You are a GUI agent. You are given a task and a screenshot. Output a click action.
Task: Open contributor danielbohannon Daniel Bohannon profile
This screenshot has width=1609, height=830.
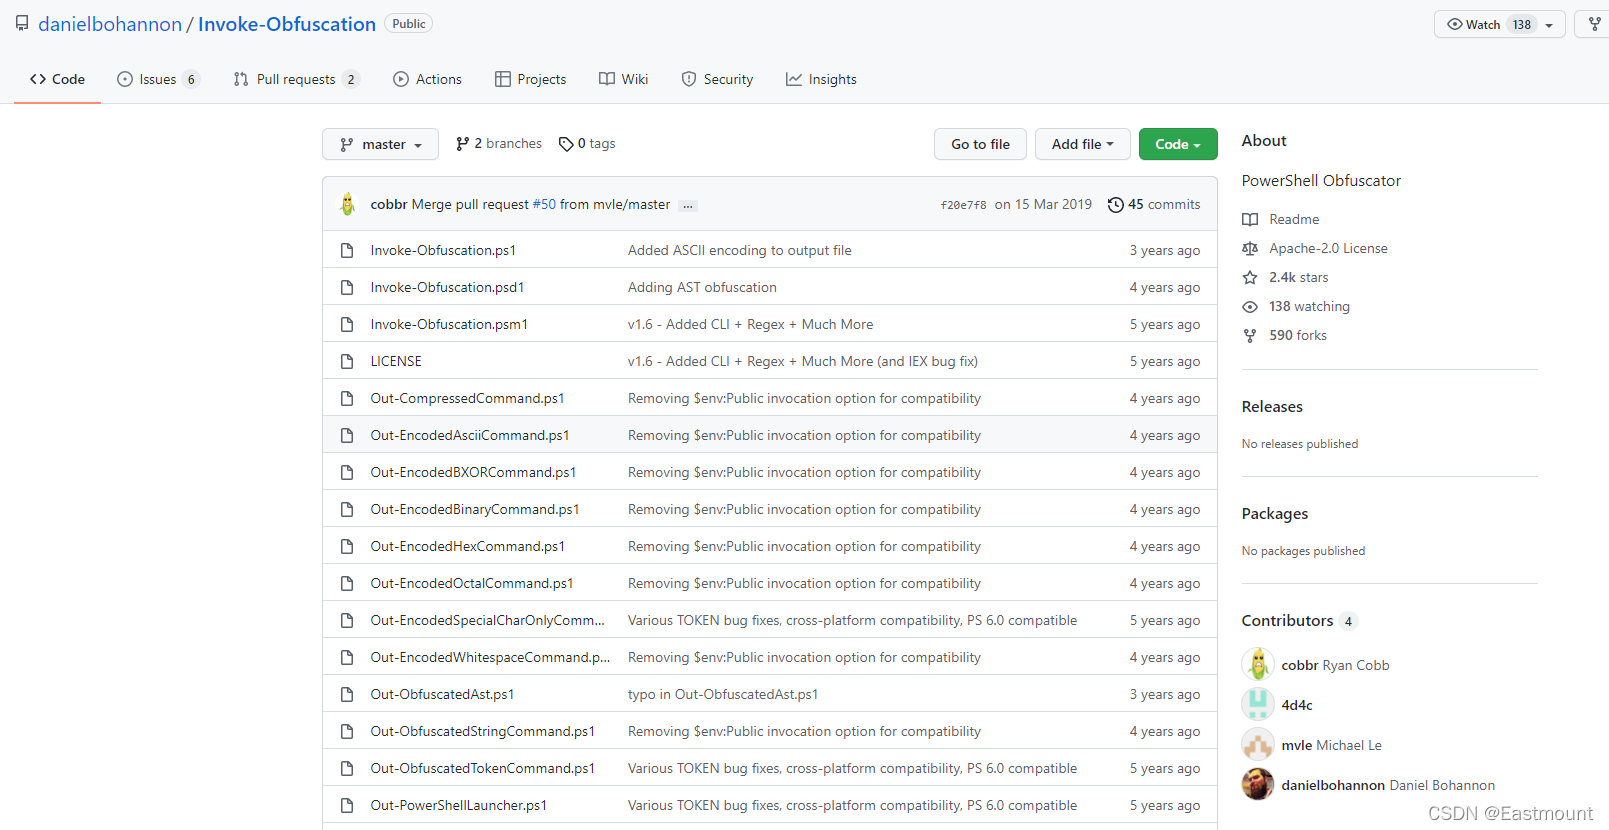point(1388,785)
